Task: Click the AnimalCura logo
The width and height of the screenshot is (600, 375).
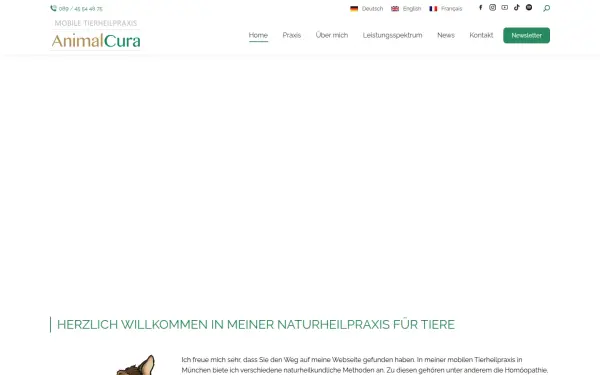Action: [96, 34]
